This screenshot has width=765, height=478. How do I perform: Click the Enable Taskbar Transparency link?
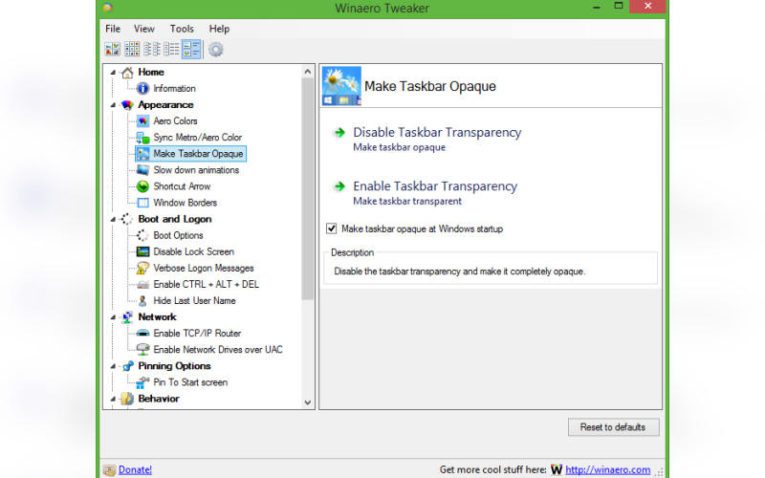pyautogui.click(x=435, y=186)
